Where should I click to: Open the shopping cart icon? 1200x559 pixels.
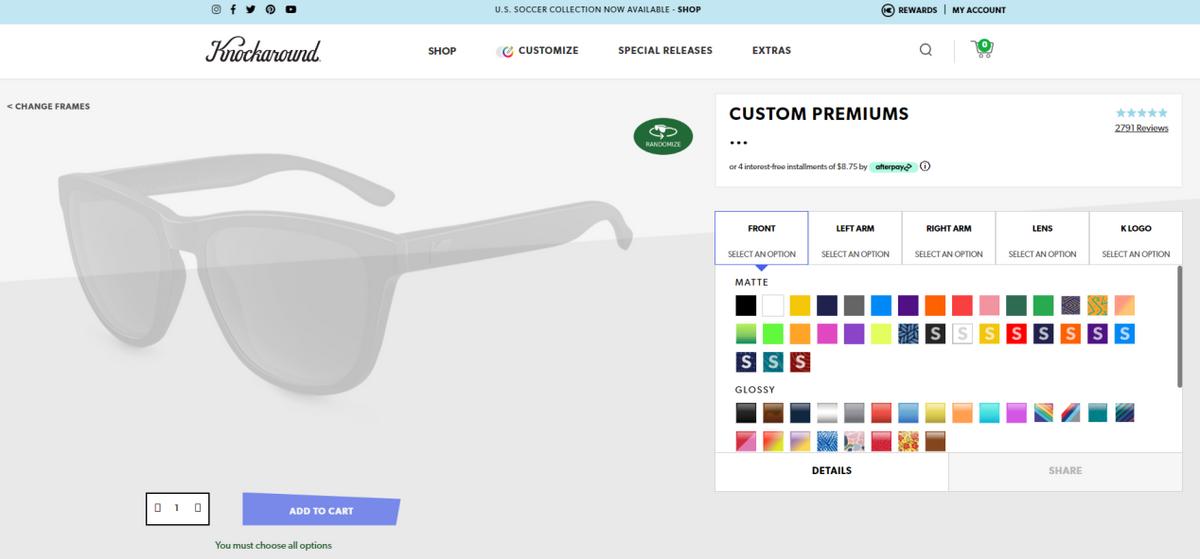click(982, 50)
